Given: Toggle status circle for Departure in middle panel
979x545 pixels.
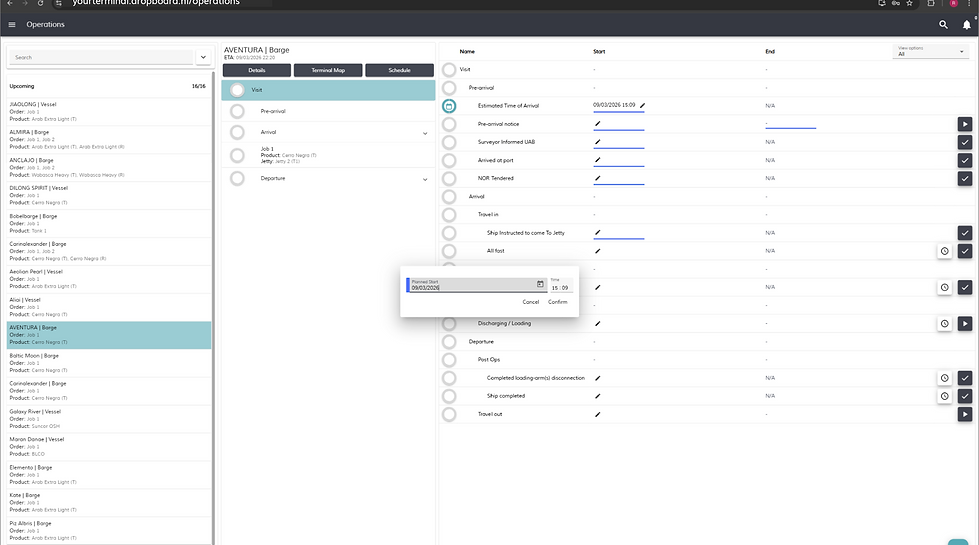Looking at the screenshot, I should coord(237,179).
